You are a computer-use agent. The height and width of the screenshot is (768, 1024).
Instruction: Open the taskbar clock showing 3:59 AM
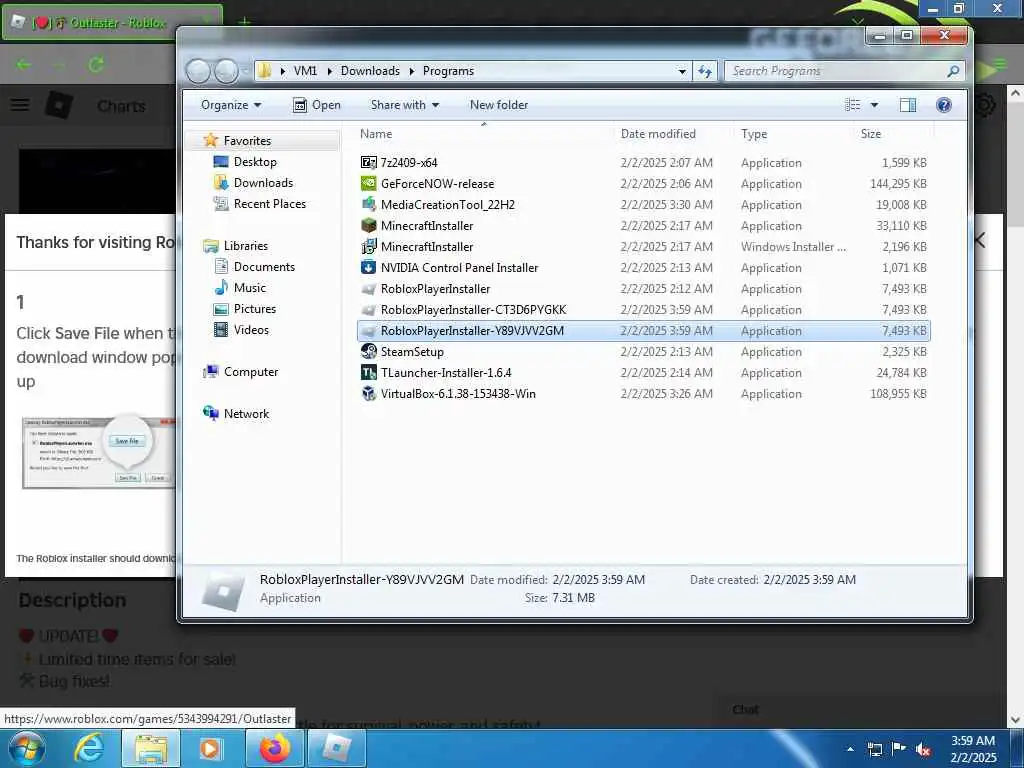pyautogui.click(x=973, y=748)
